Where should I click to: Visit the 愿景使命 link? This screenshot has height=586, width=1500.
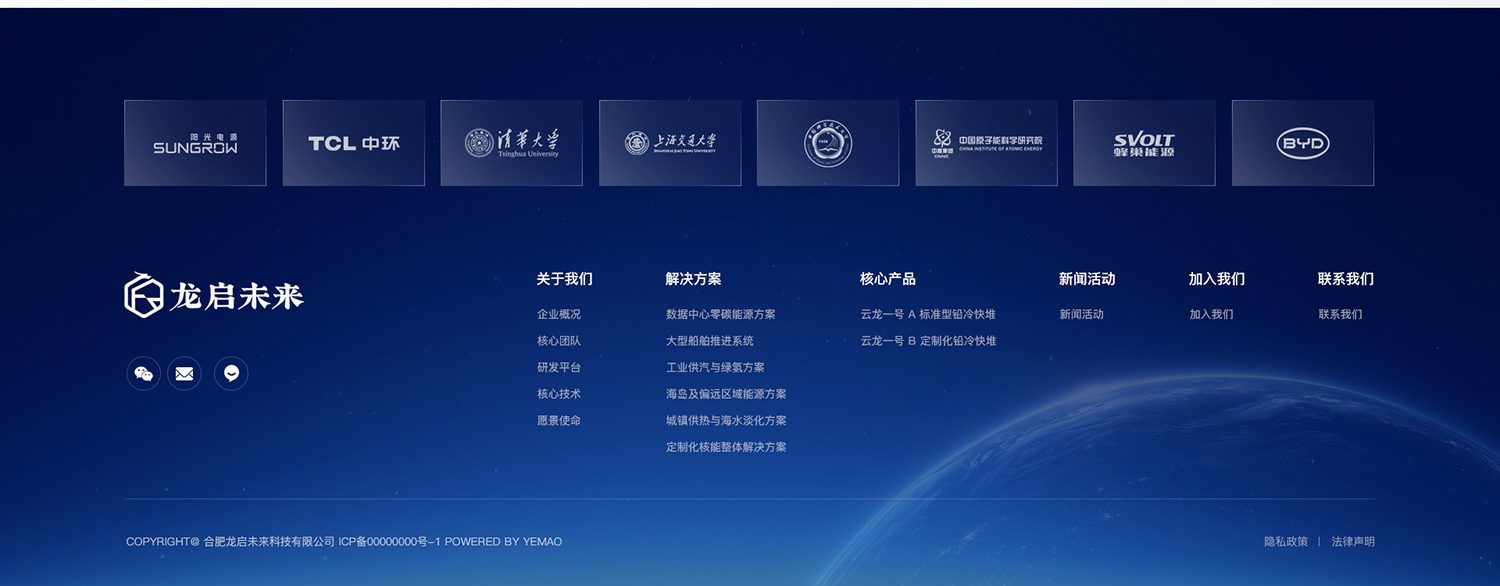[559, 421]
